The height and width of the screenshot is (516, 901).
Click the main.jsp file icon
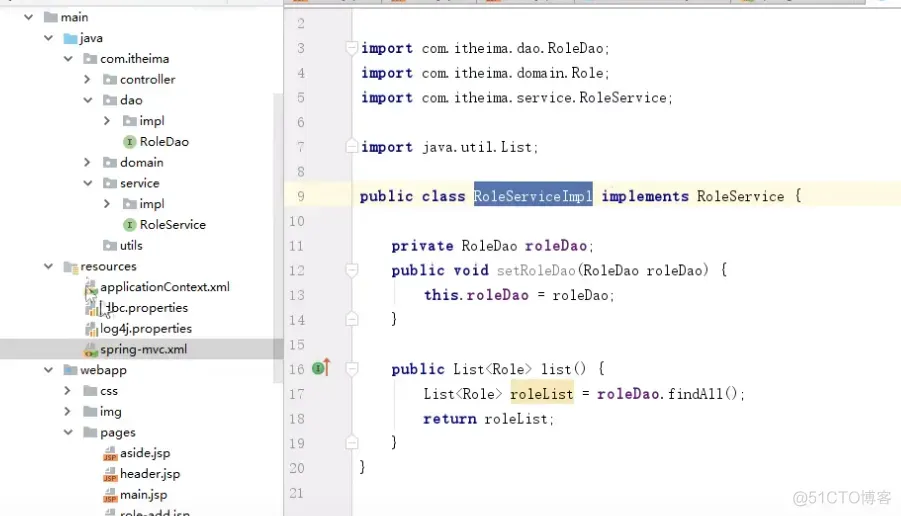[110, 495]
